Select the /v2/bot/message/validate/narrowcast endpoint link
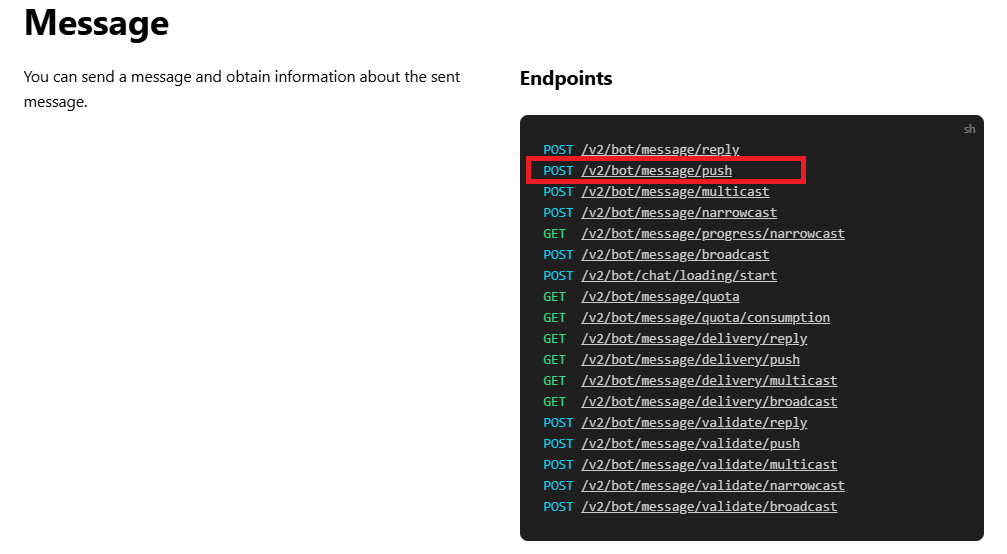Image resolution: width=1007 pixels, height=554 pixels. pyautogui.click(x=713, y=486)
